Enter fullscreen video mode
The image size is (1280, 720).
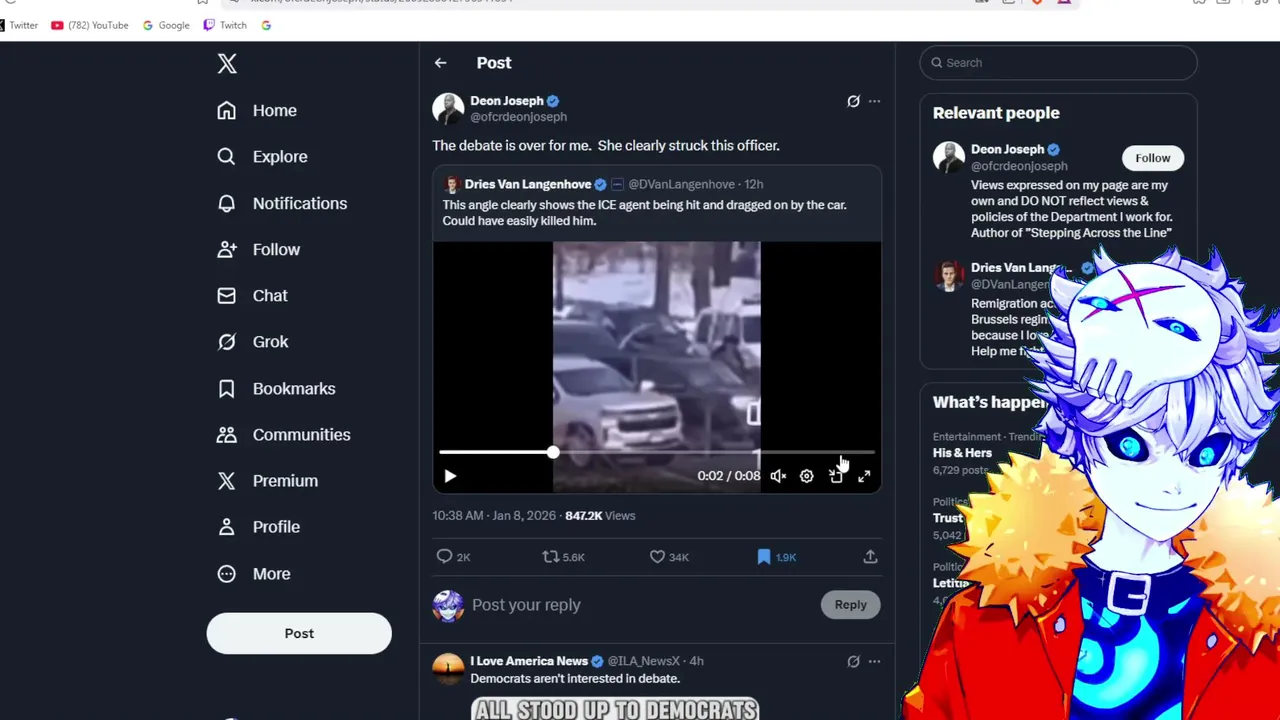click(864, 476)
